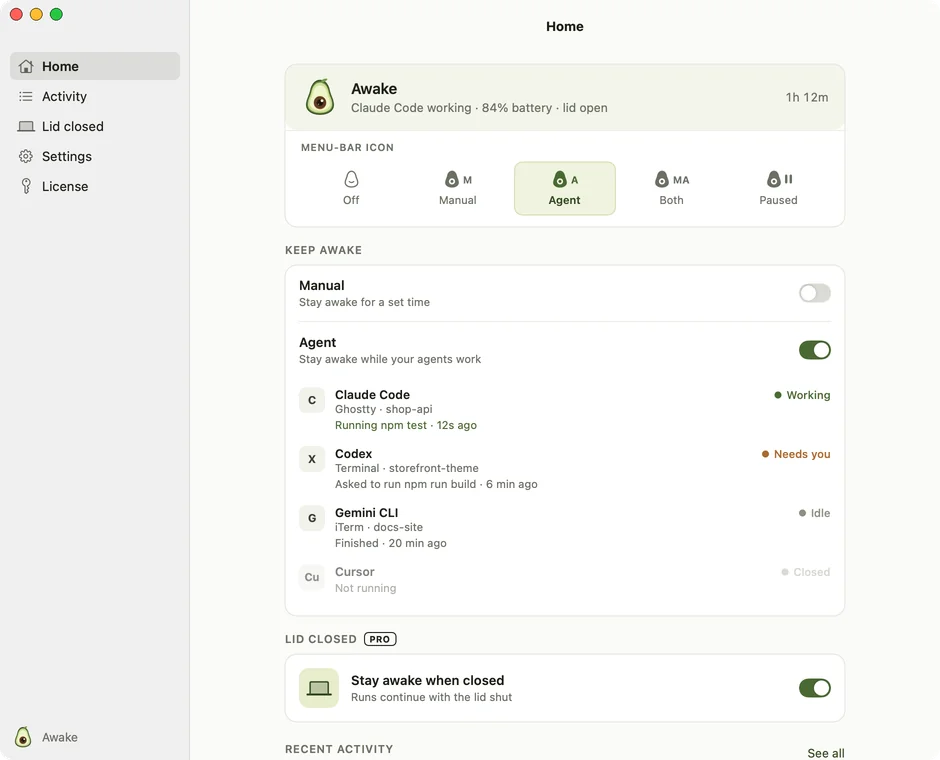Click the License key icon in sidebar
The image size is (940, 760).
(26, 186)
